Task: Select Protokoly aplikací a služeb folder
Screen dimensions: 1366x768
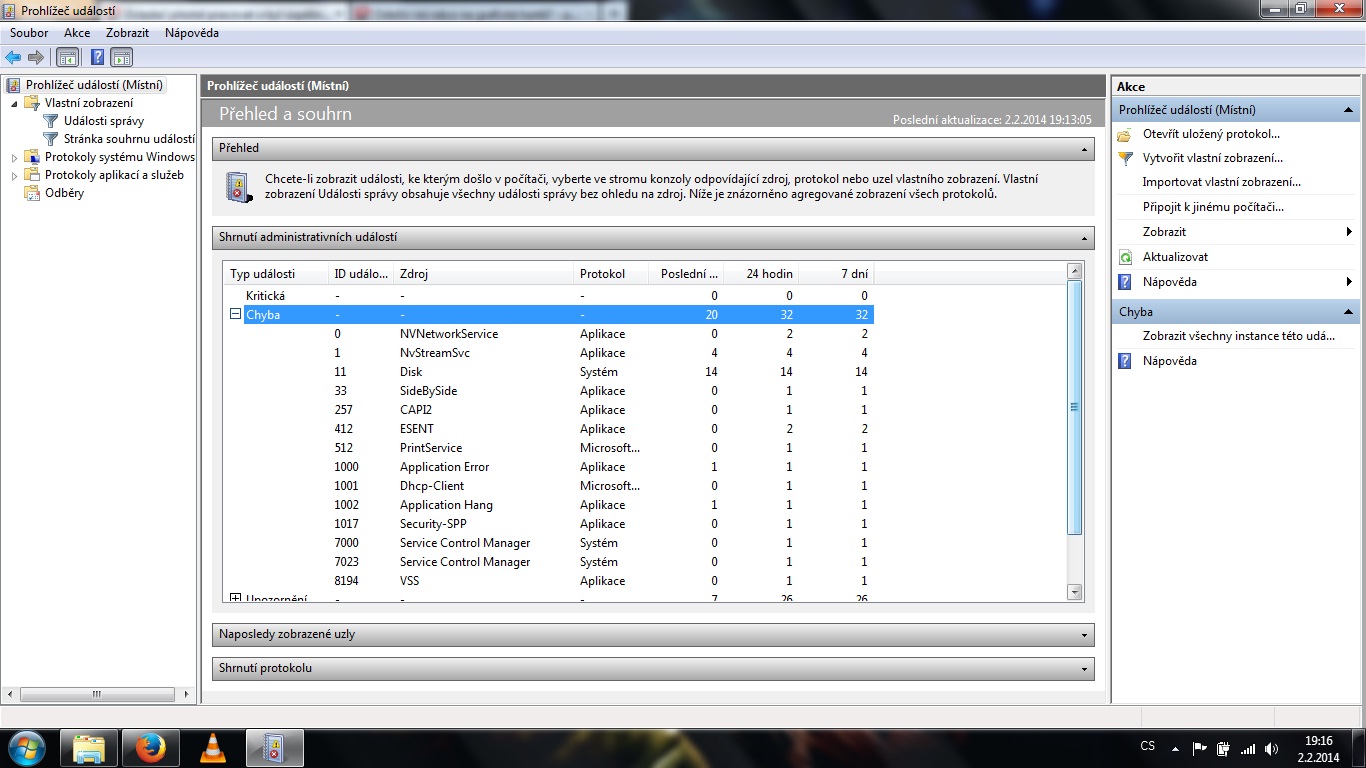Action: [x=114, y=175]
